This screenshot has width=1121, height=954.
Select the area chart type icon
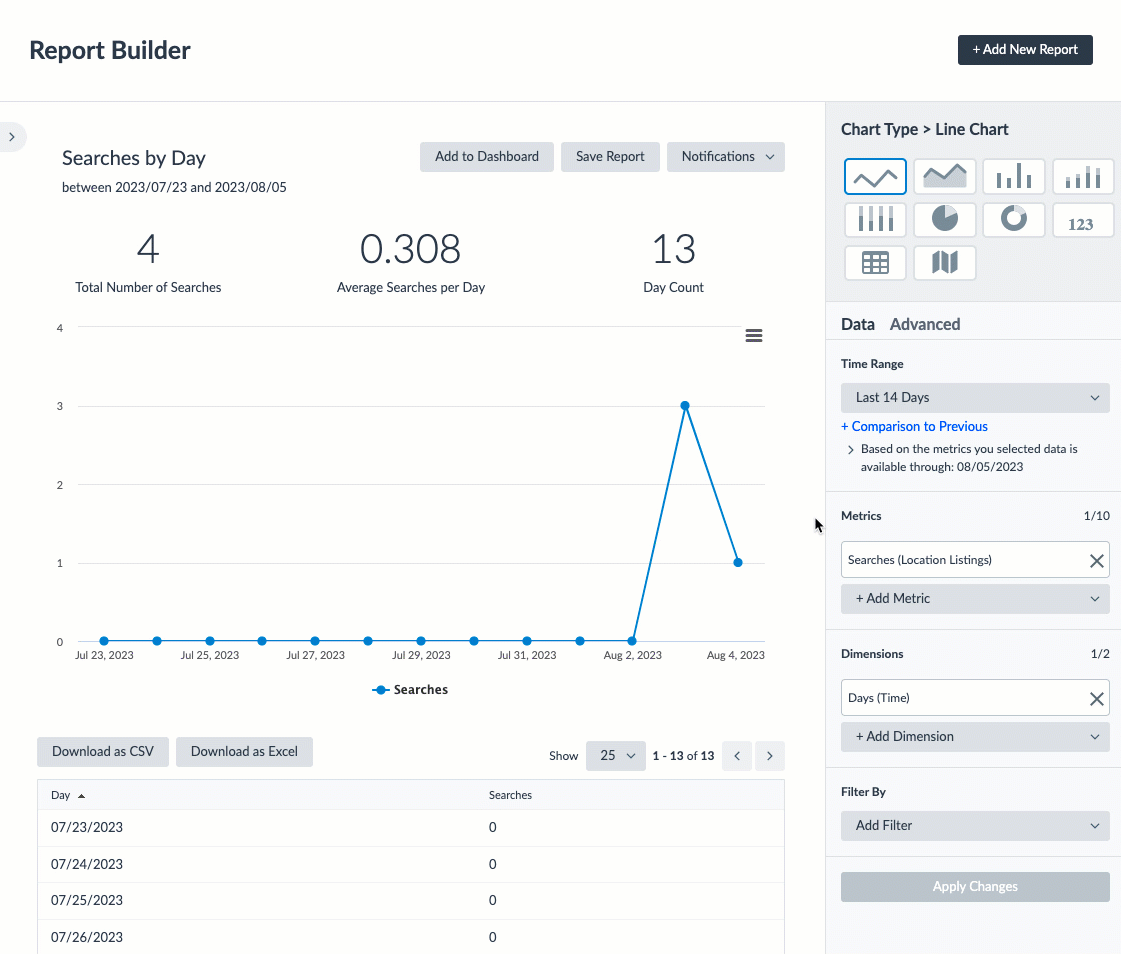click(x=944, y=176)
